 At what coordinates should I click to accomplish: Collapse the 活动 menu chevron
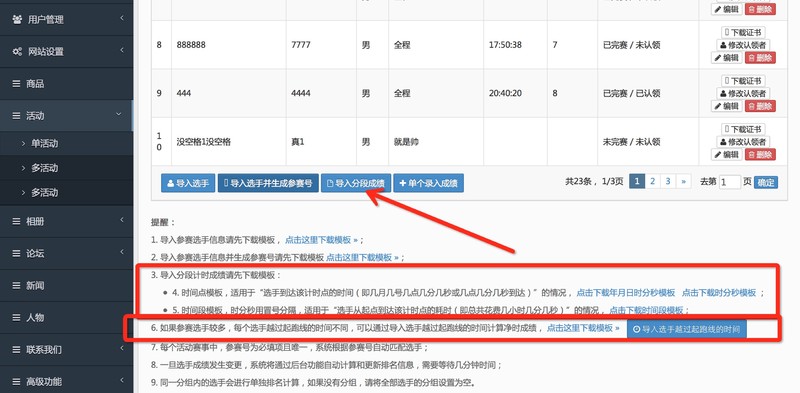[x=119, y=114]
